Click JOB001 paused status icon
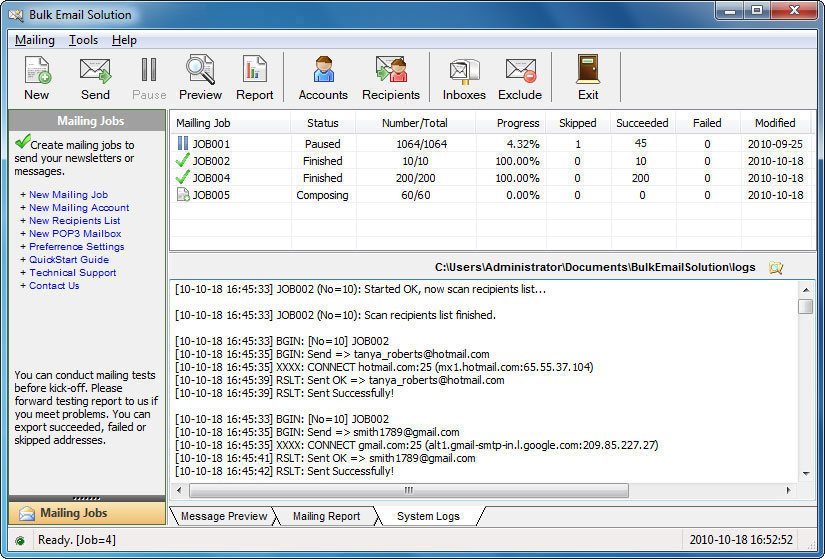Viewport: 825px width, 559px height. (183, 143)
